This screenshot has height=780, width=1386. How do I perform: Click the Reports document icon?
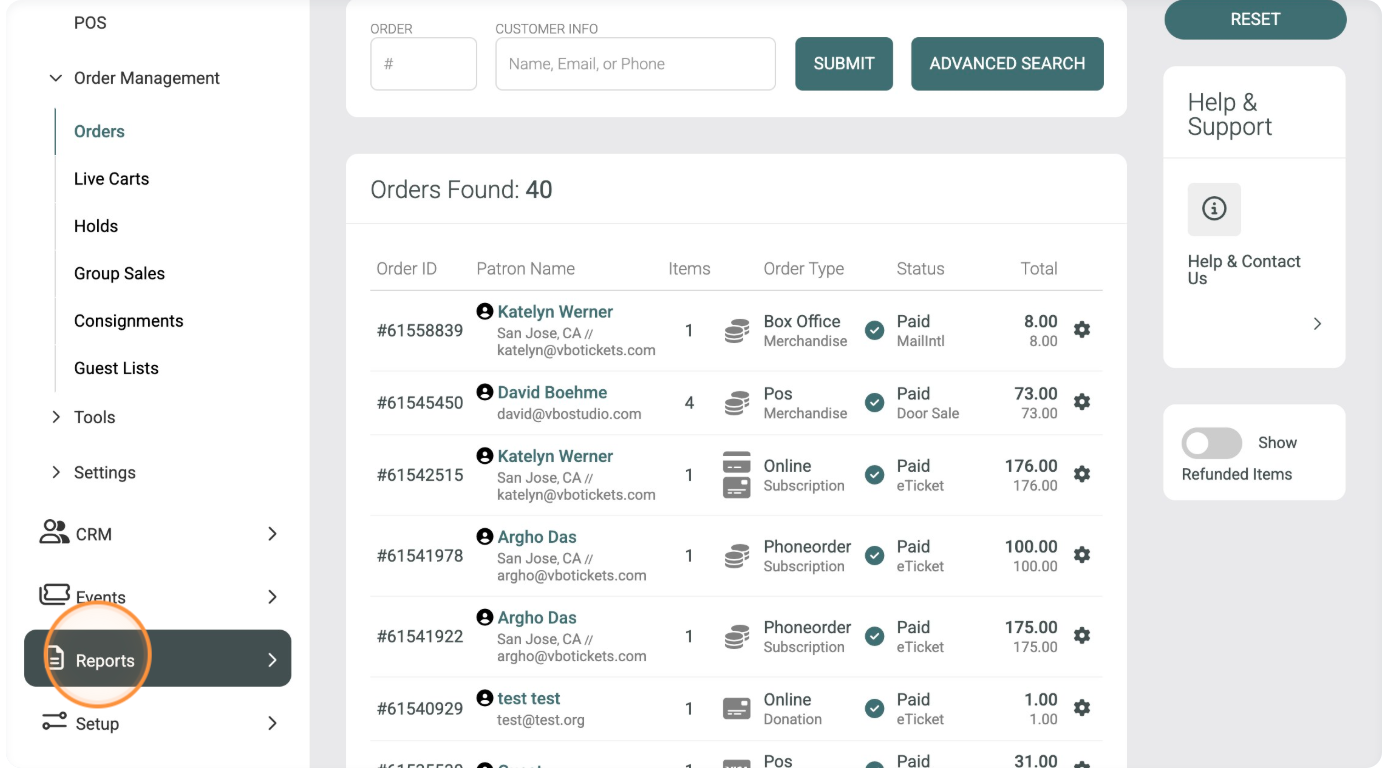coord(55,659)
